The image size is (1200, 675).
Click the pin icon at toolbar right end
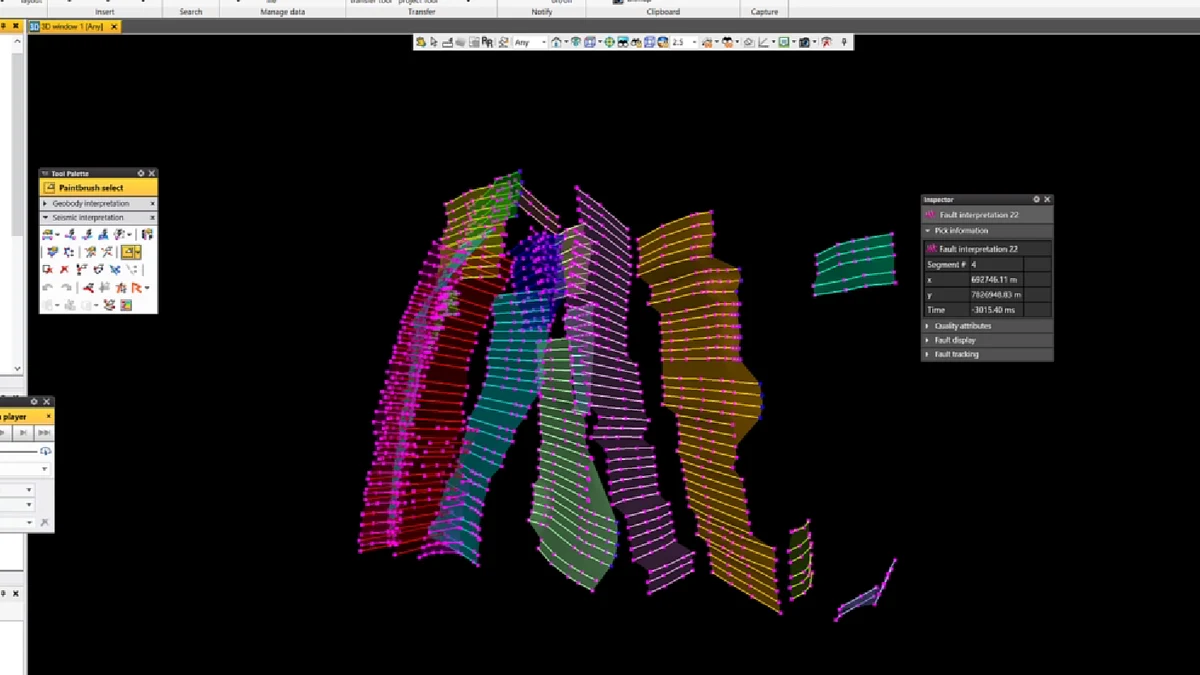click(845, 42)
